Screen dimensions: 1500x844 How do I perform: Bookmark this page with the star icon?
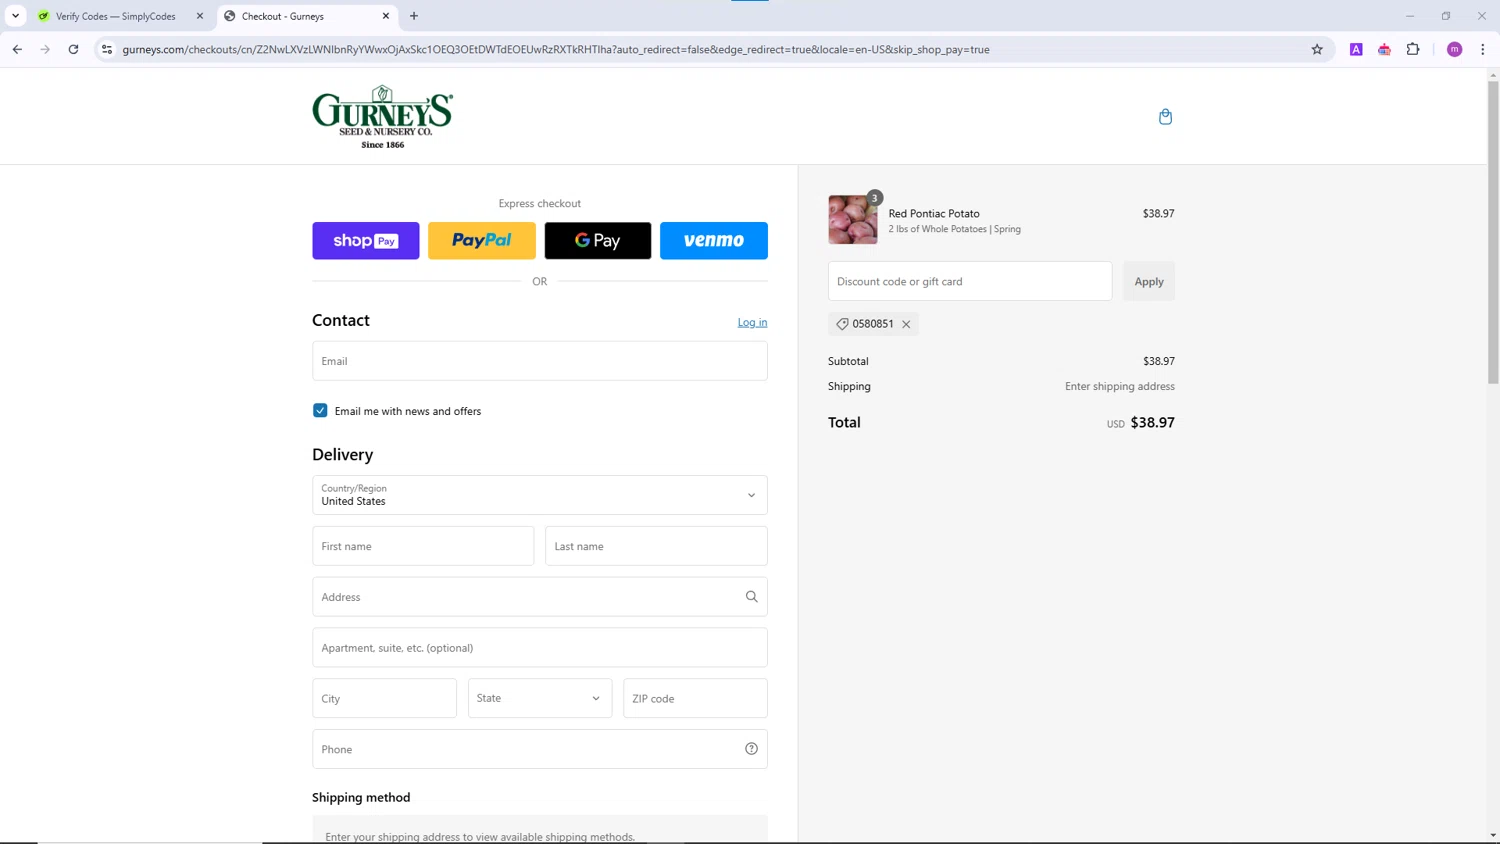(x=1317, y=49)
